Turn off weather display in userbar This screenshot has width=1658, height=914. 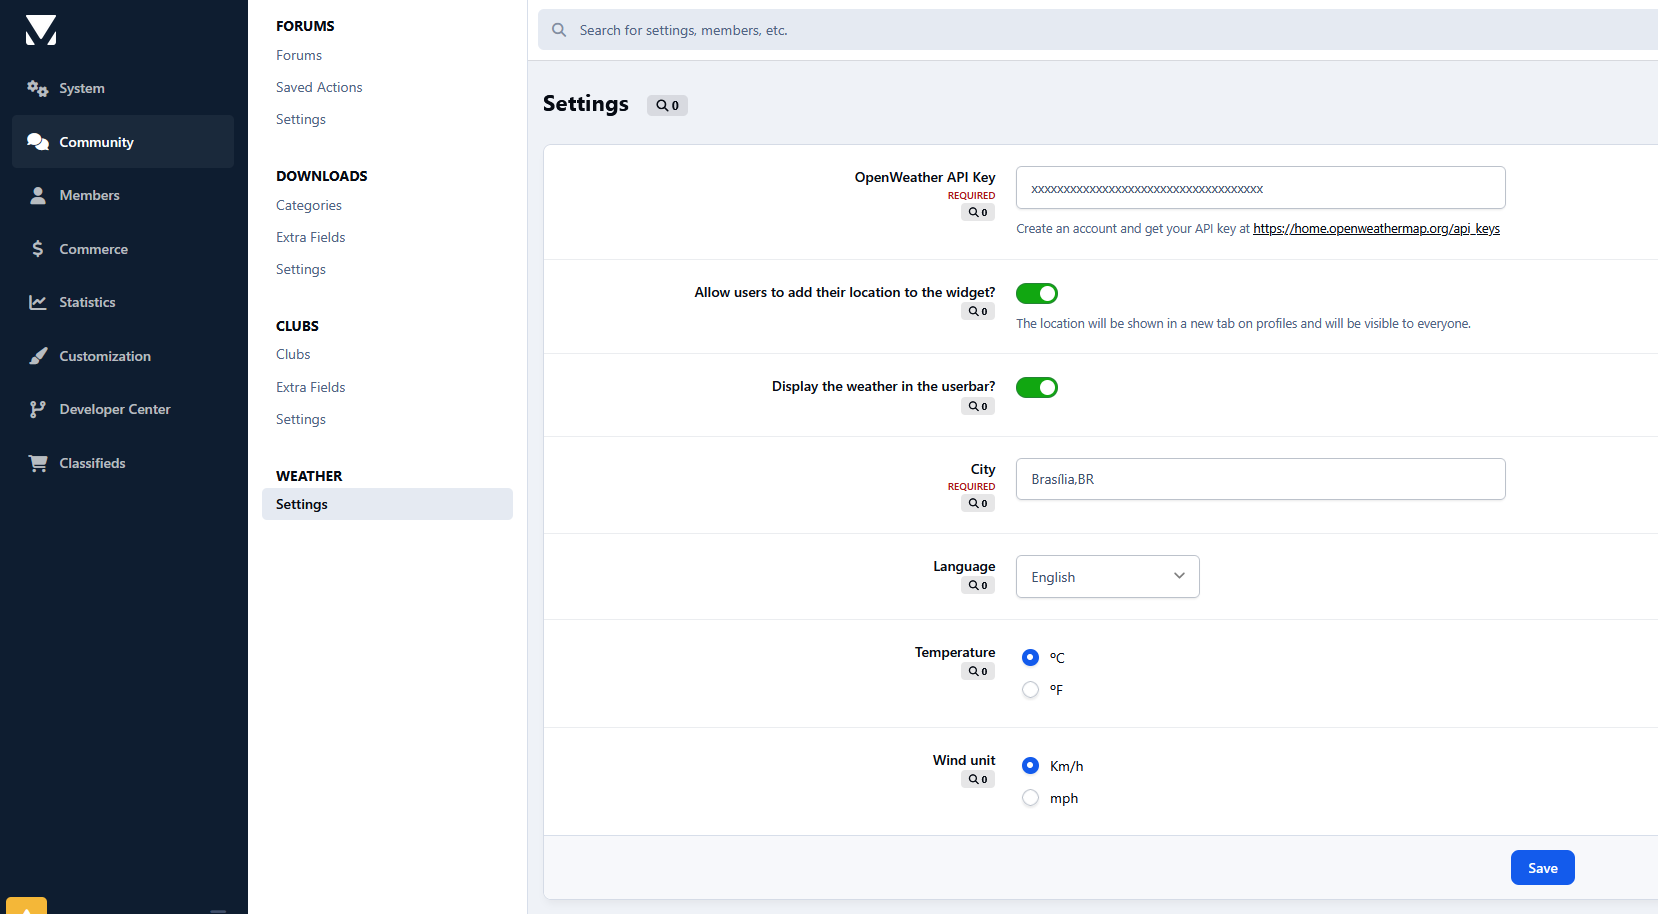point(1036,387)
